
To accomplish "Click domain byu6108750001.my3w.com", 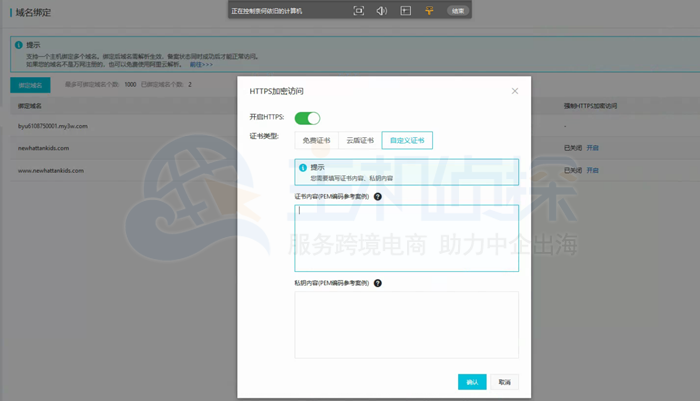I will tap(53, 126).
